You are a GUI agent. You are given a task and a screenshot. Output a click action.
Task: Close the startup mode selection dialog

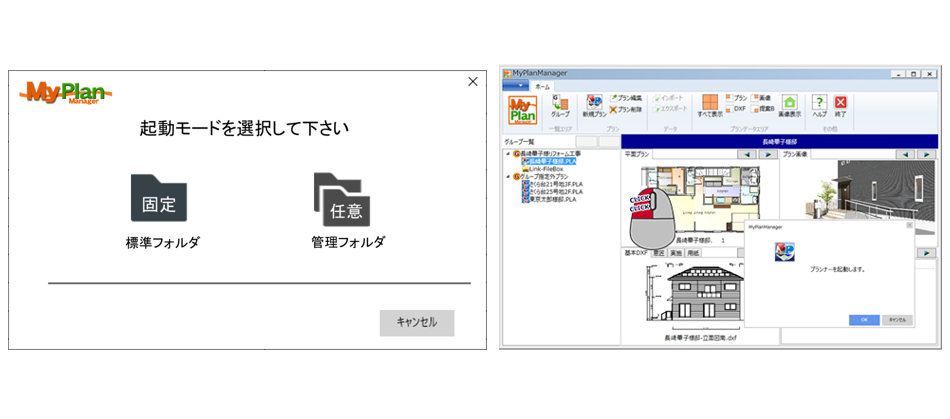(x=473, y=81)
